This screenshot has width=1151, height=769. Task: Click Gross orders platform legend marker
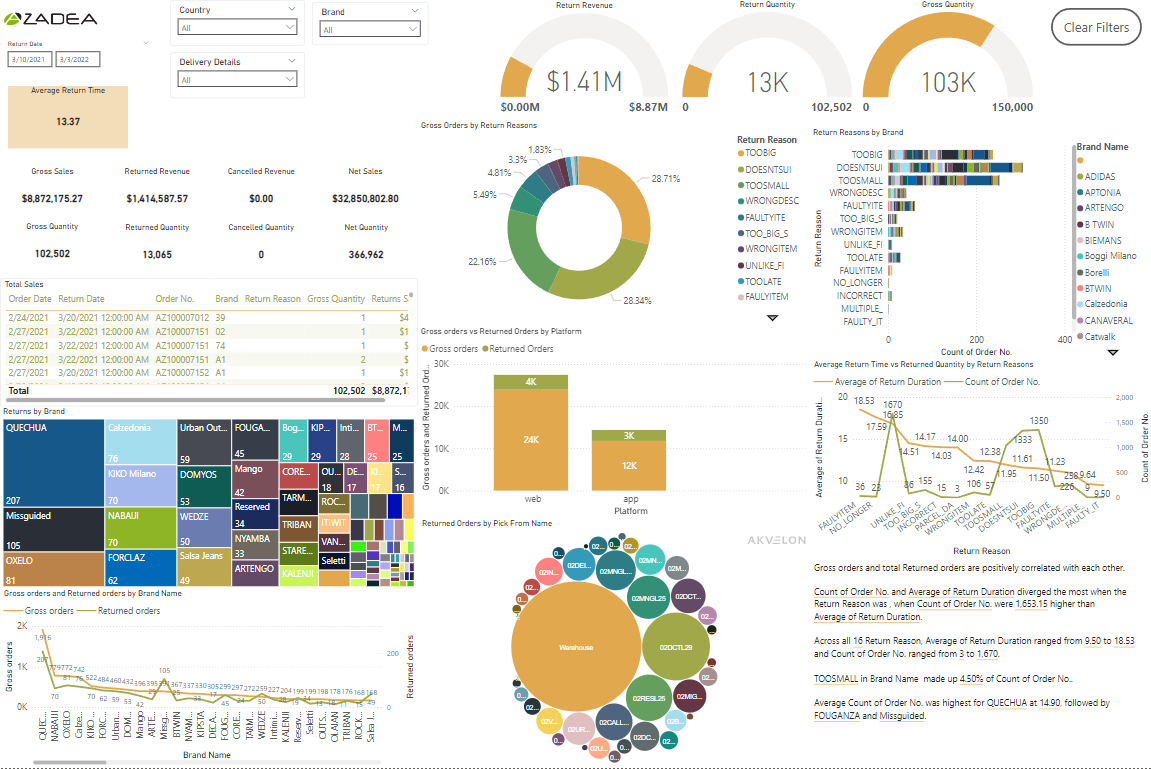(425, 349)
